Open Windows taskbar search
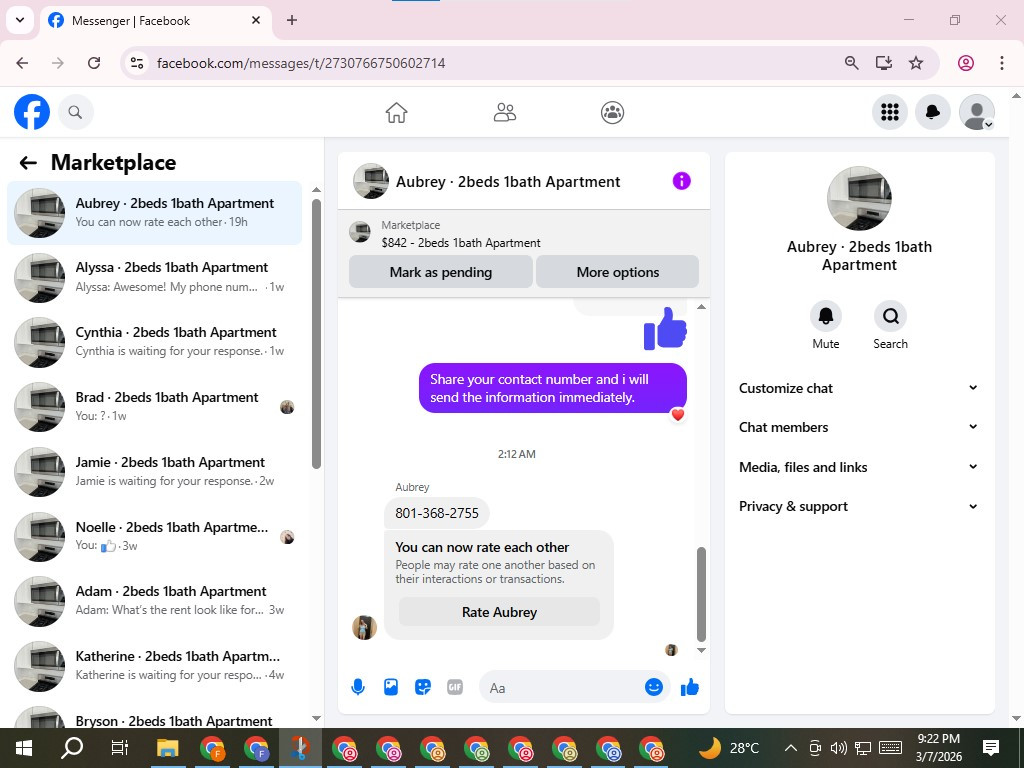The image size is (1024, 768). point(72,748)
